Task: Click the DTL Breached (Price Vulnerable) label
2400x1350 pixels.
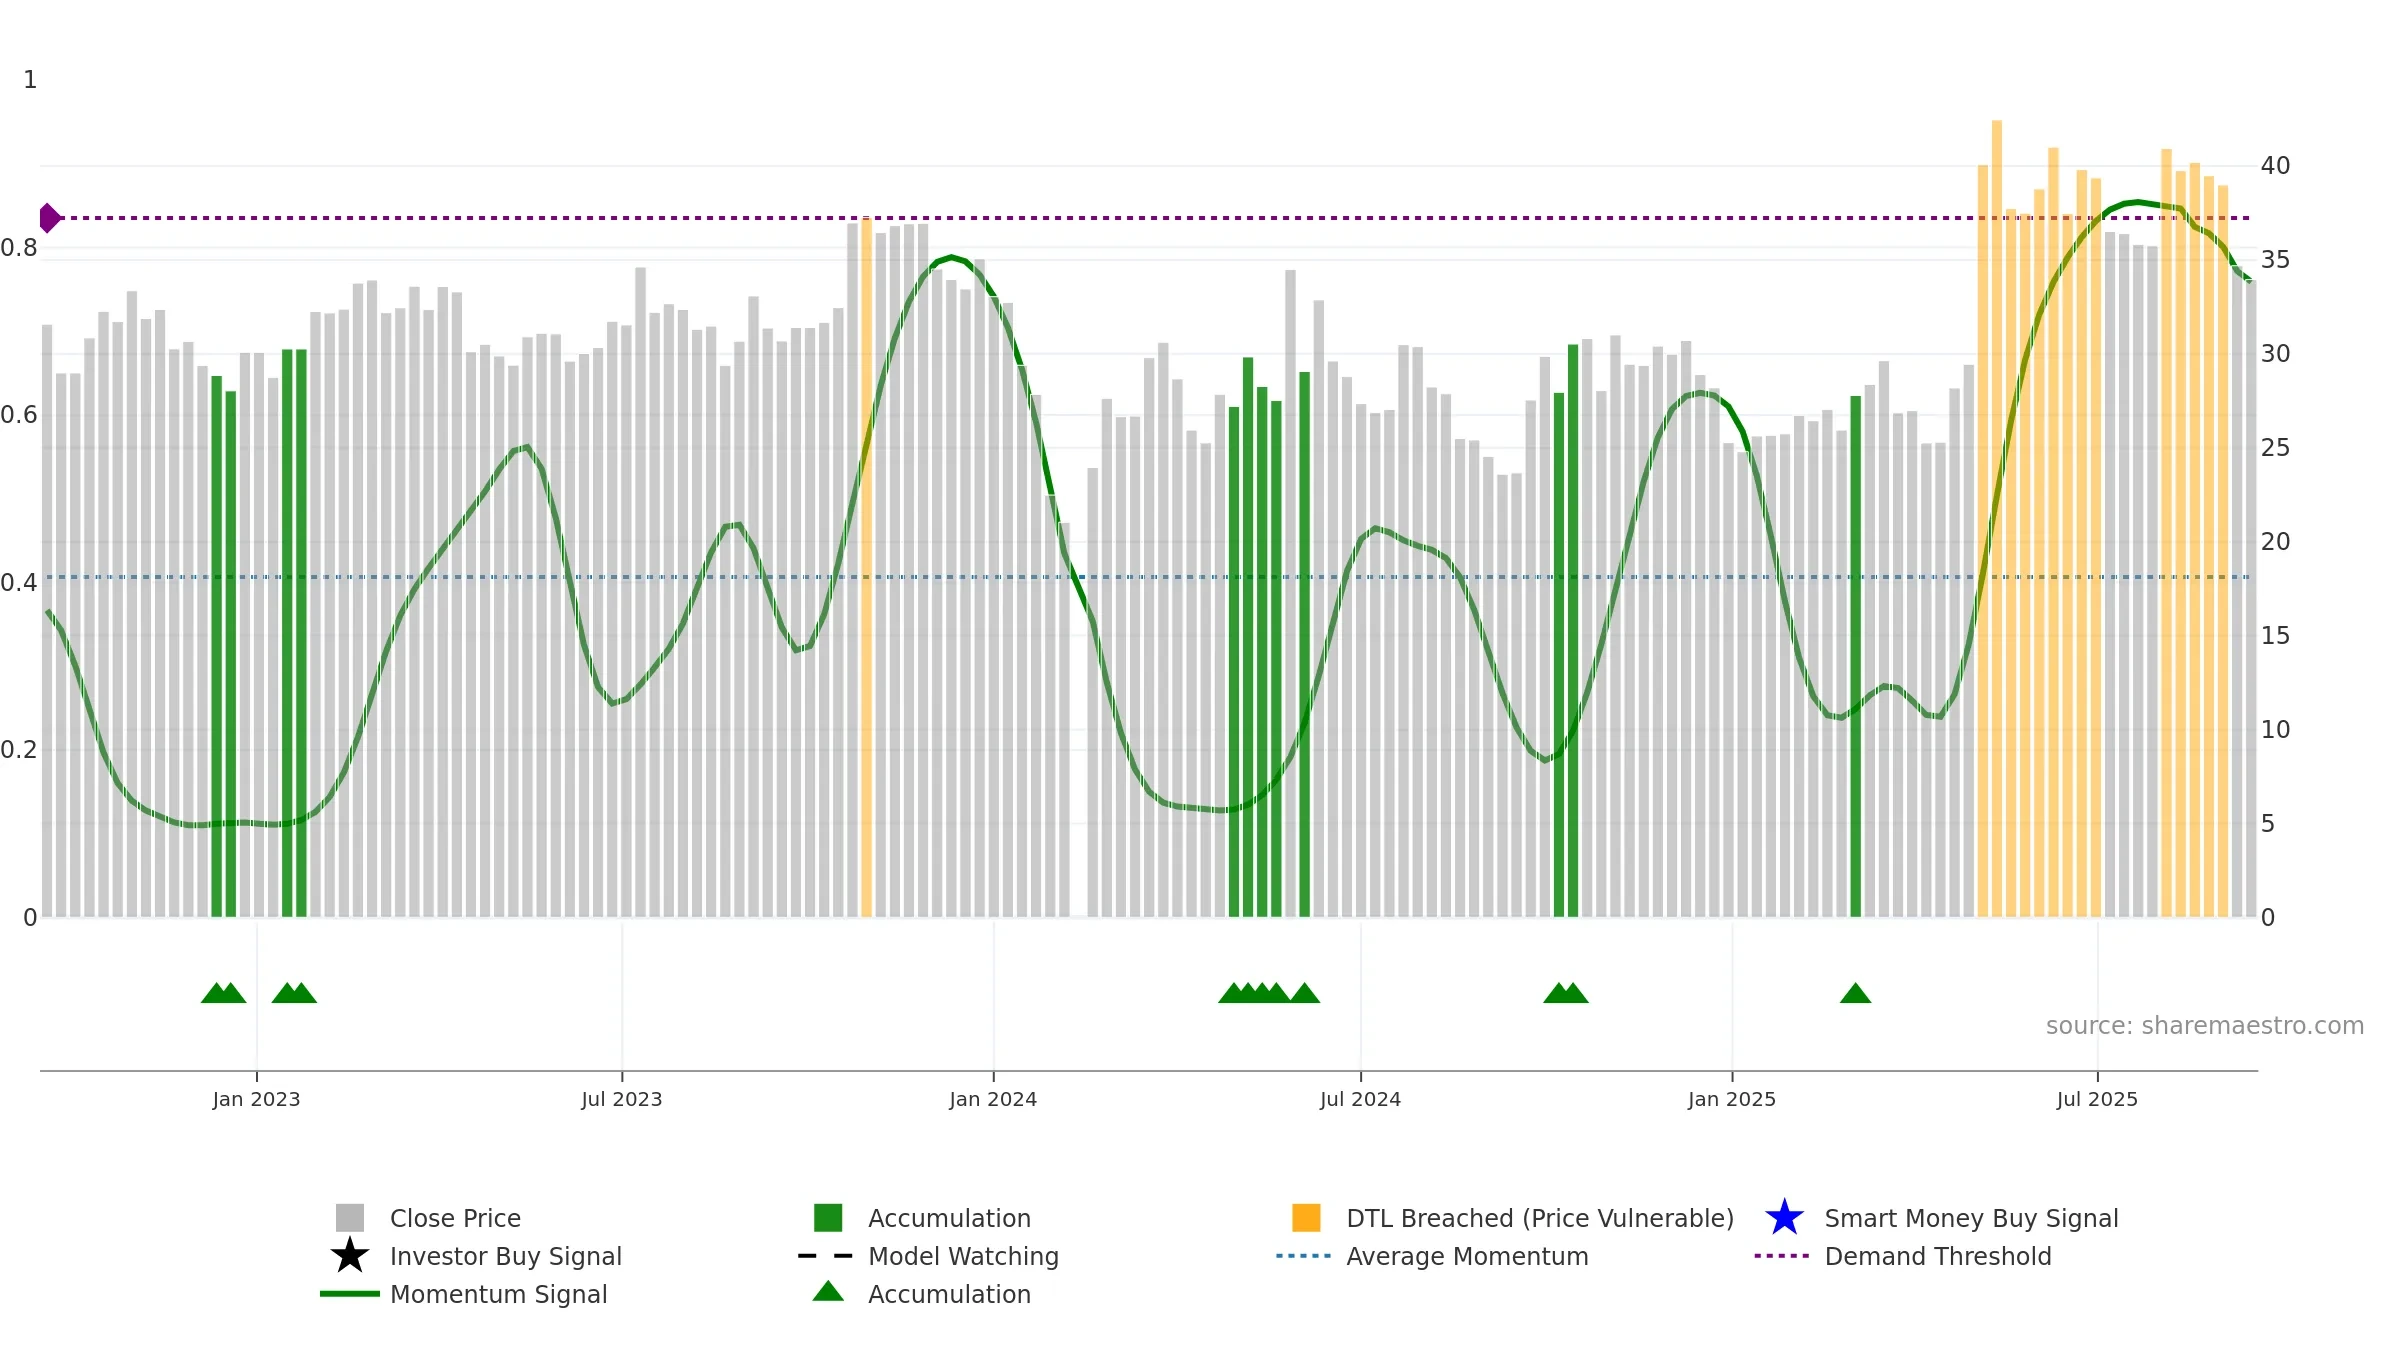Action: pos(1540,1218)
